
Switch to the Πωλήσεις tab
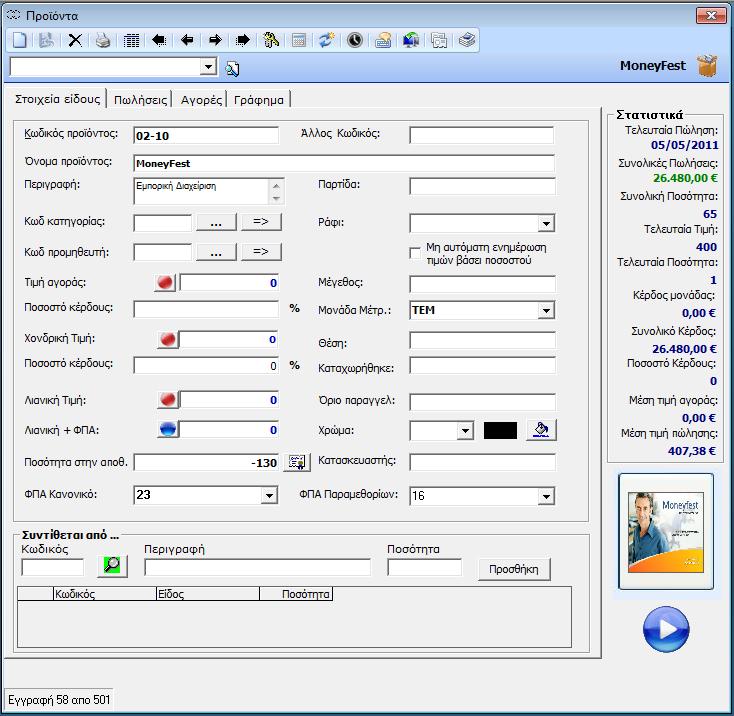(x=140, y=100)
